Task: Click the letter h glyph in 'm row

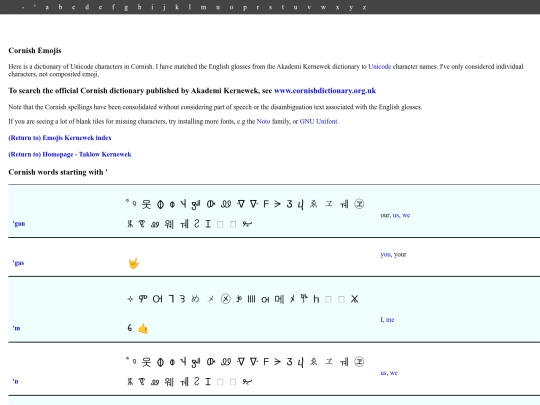Action: pos(316,299)
